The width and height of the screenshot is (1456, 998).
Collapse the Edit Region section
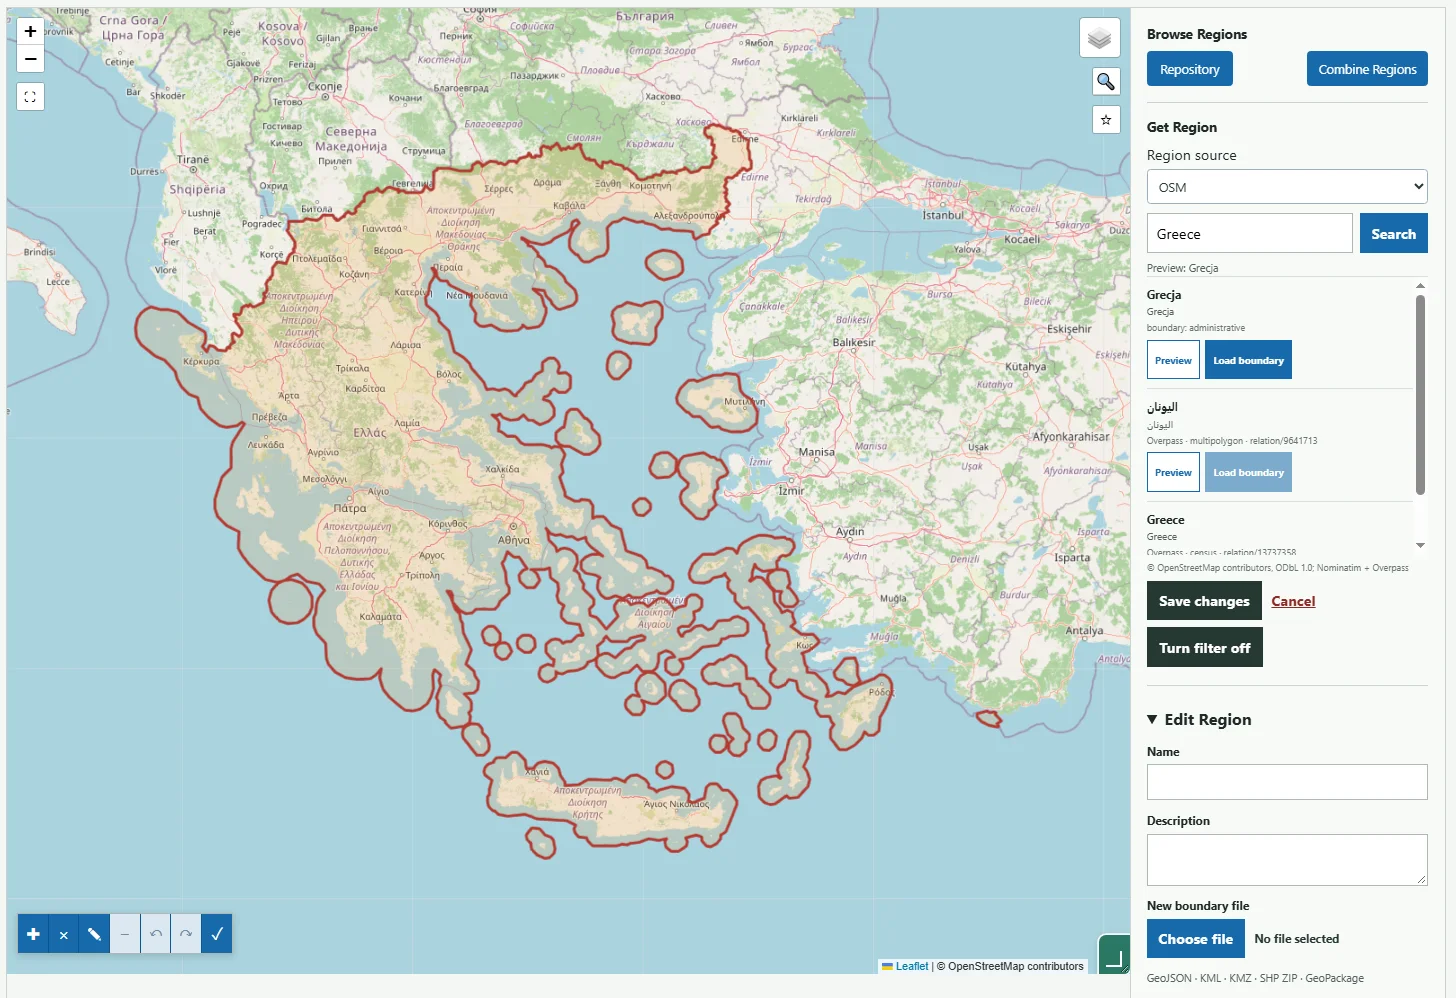[x=1199, y=720]
